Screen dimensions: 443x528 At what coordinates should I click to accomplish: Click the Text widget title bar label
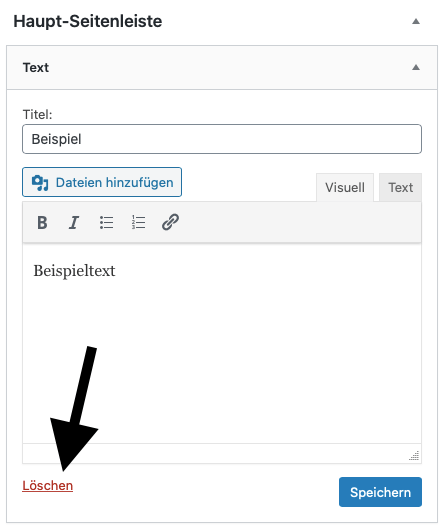click(36, 68)
